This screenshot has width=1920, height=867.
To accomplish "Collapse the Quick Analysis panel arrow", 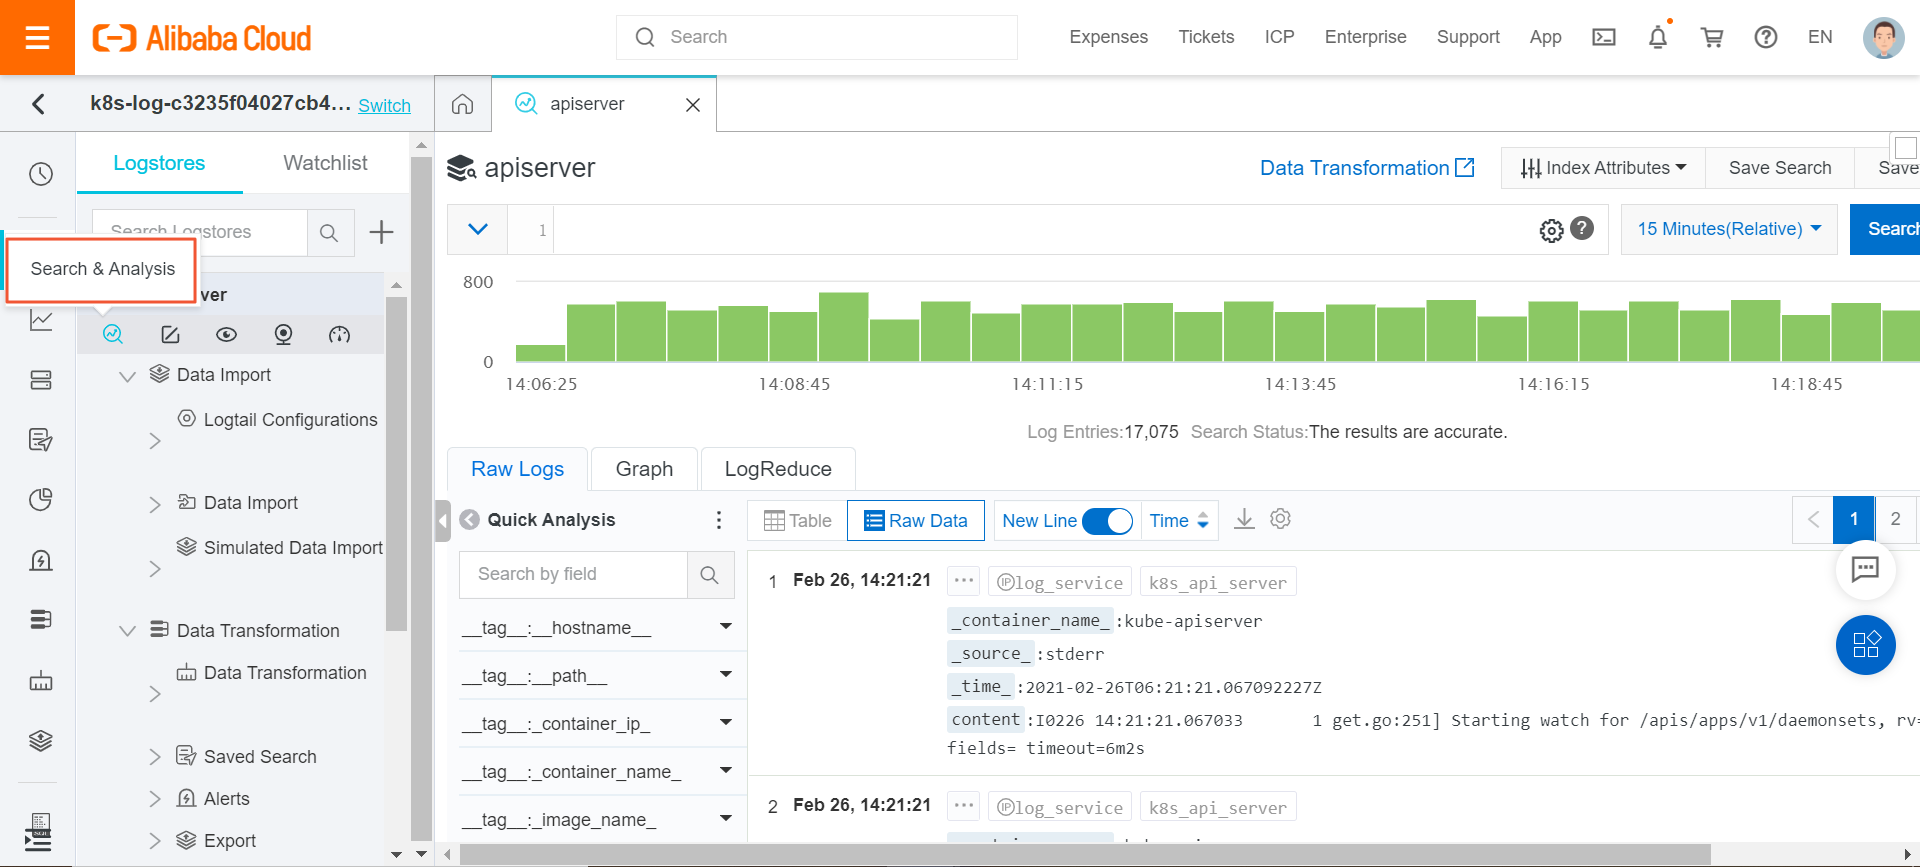I will pyautogui.click(x=469, y=520).
